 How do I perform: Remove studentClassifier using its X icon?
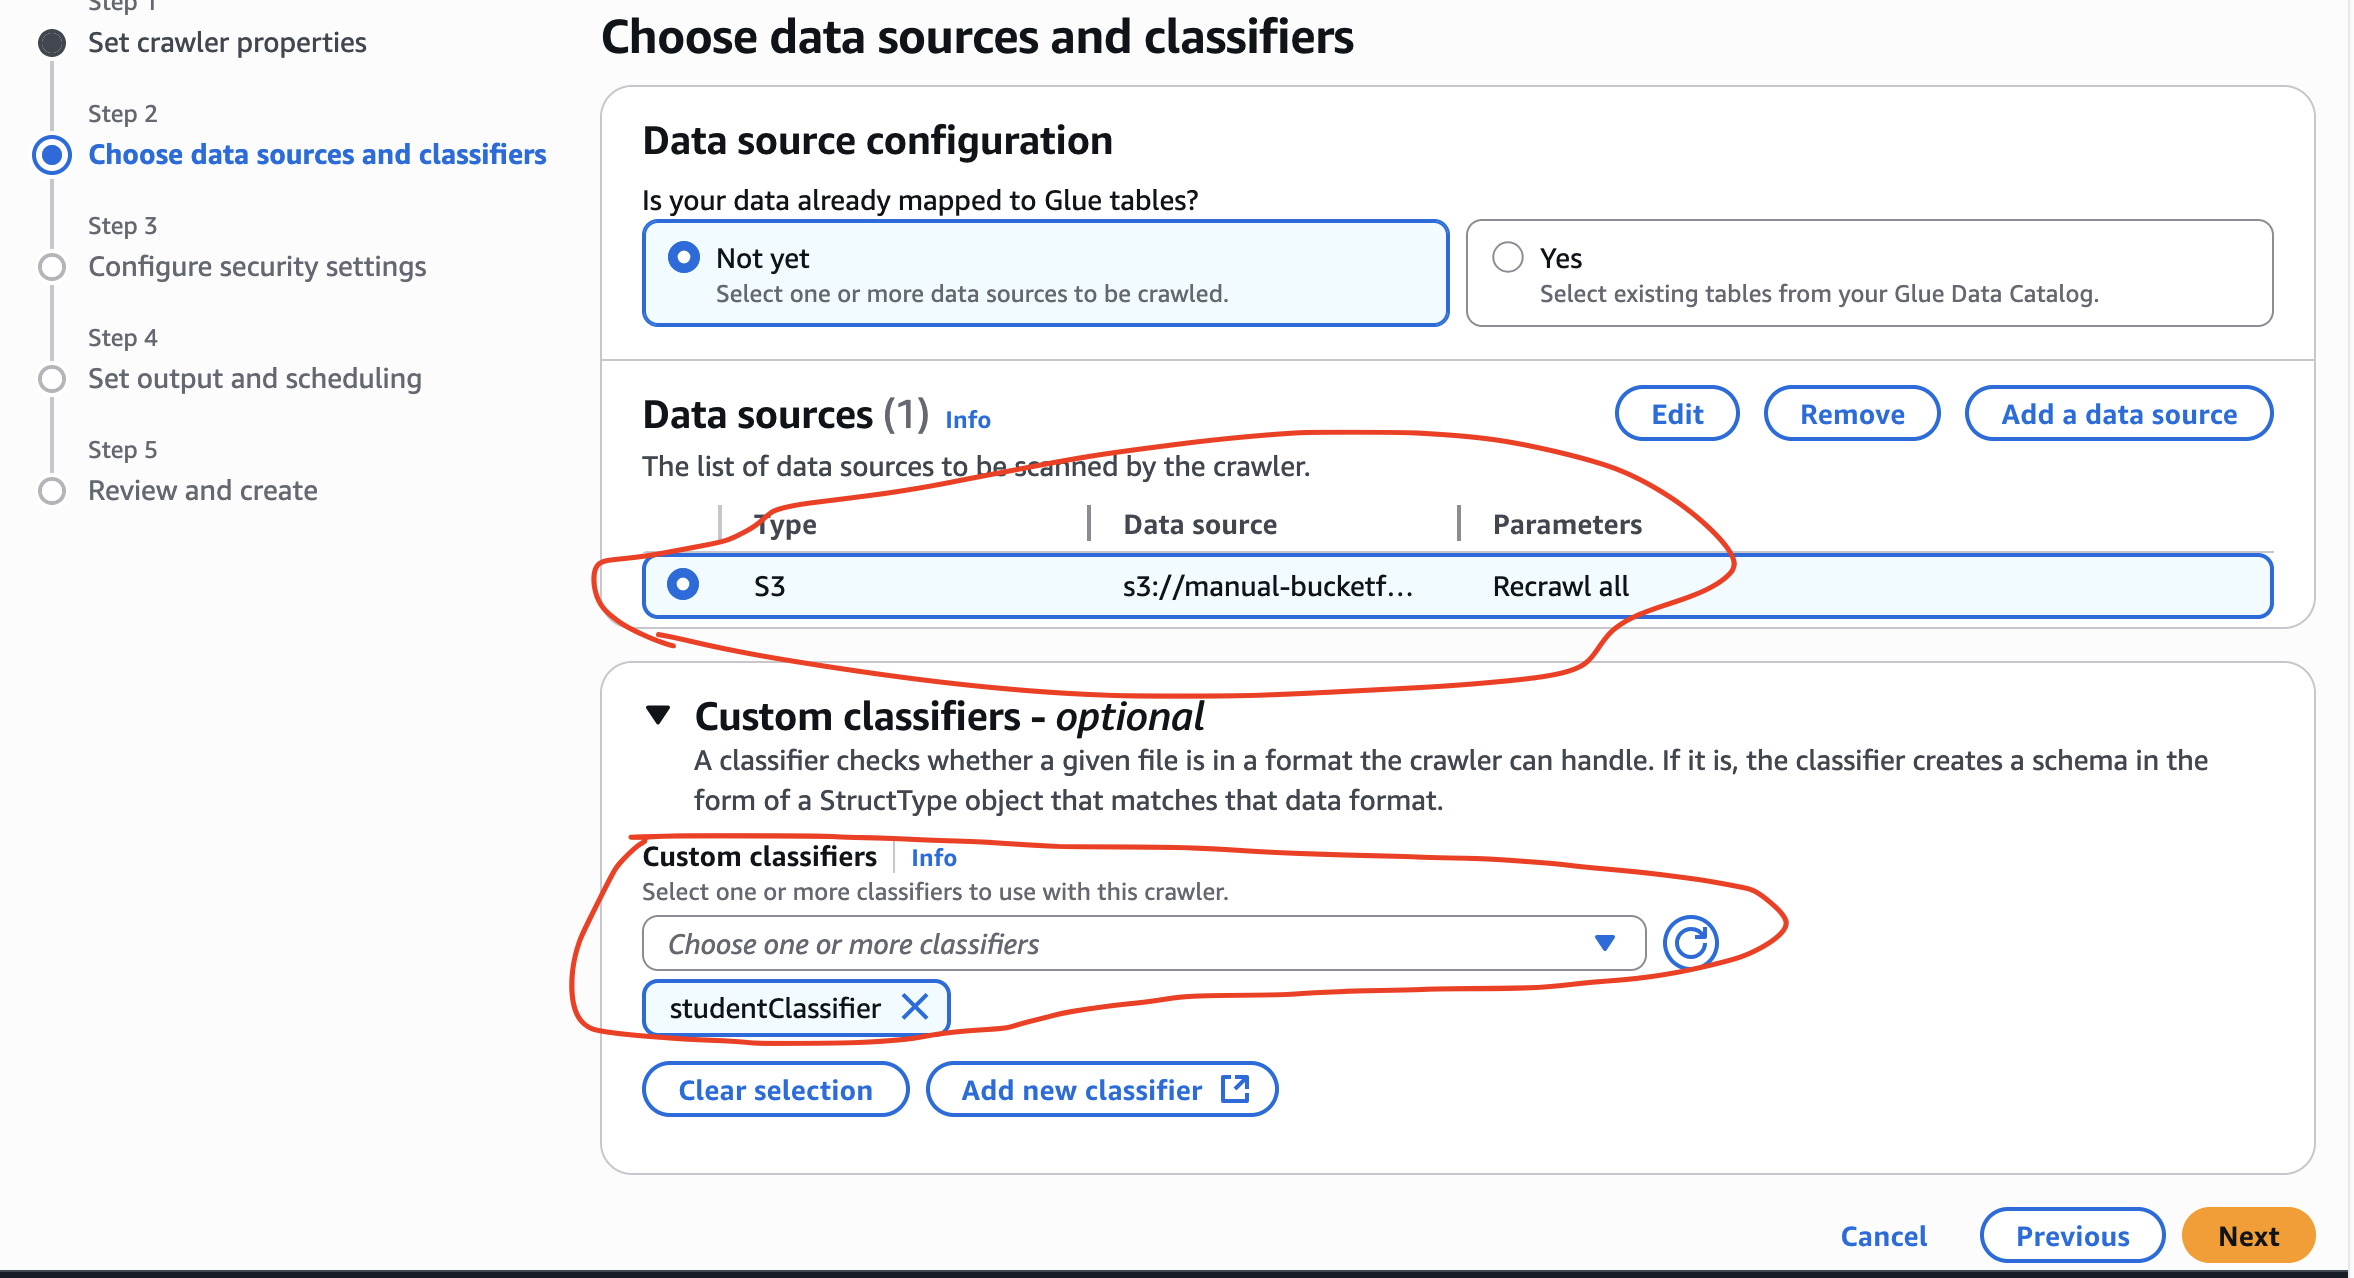[915, 1007]
